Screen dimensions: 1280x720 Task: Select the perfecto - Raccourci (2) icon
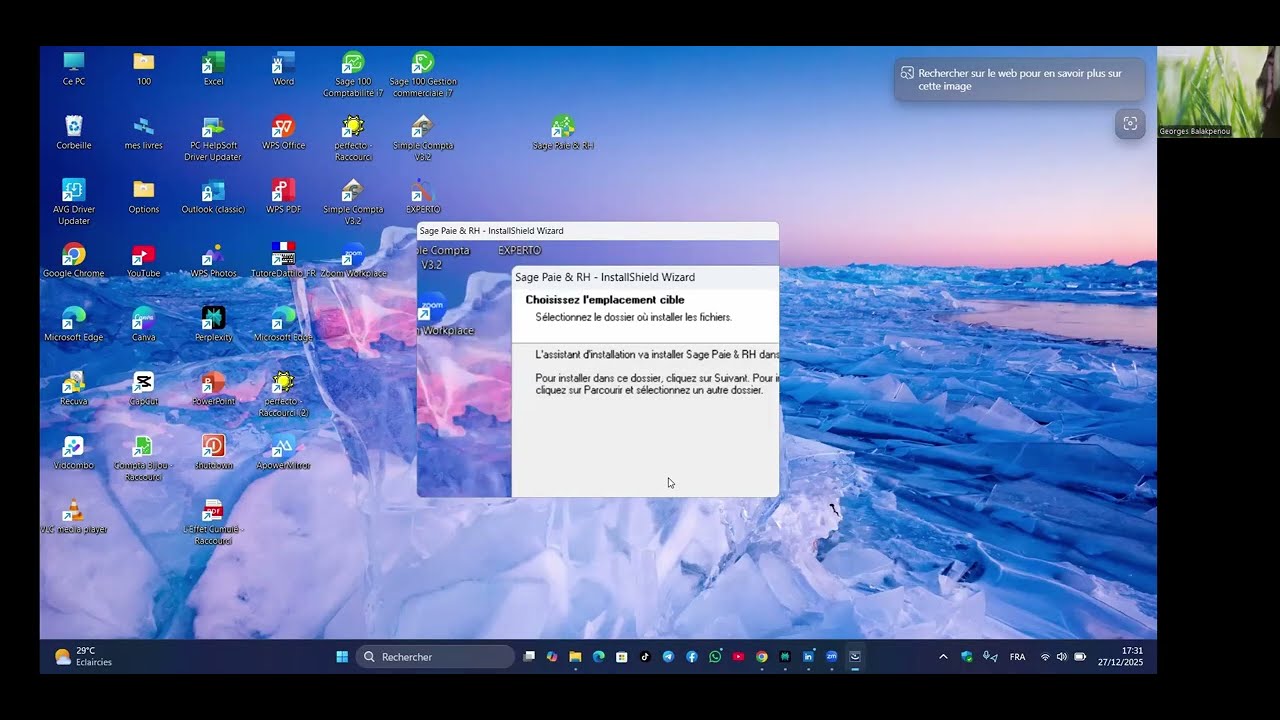point(284,394)
